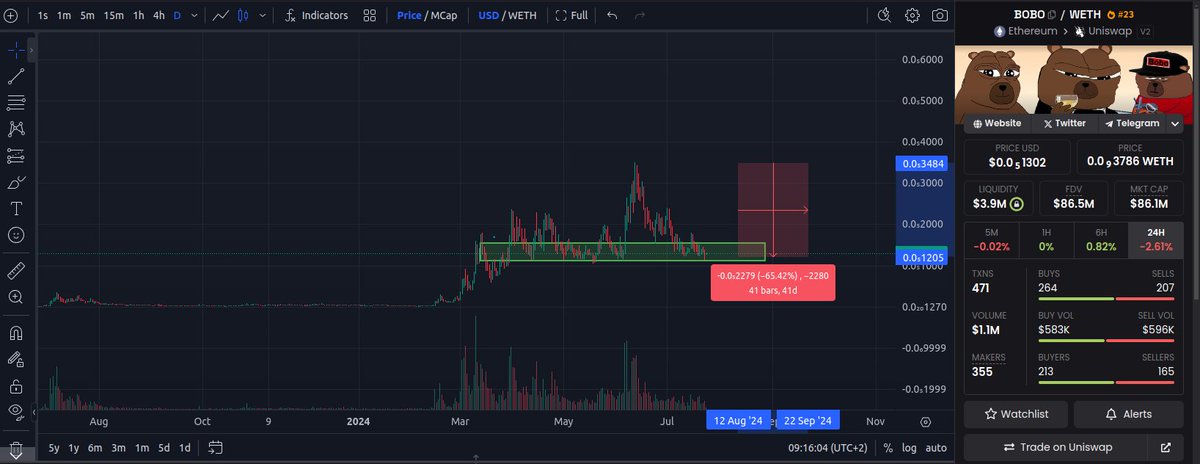Toggle stay in drawing mode

[16, 359]
